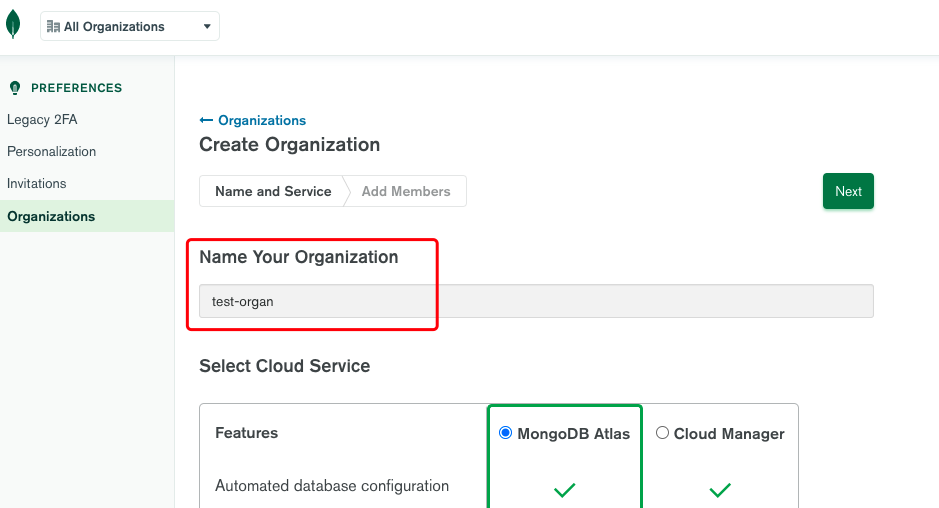Click the green checkmark under MongoDB Atlas
Viewport: 939px width, 508px height.
565,490
